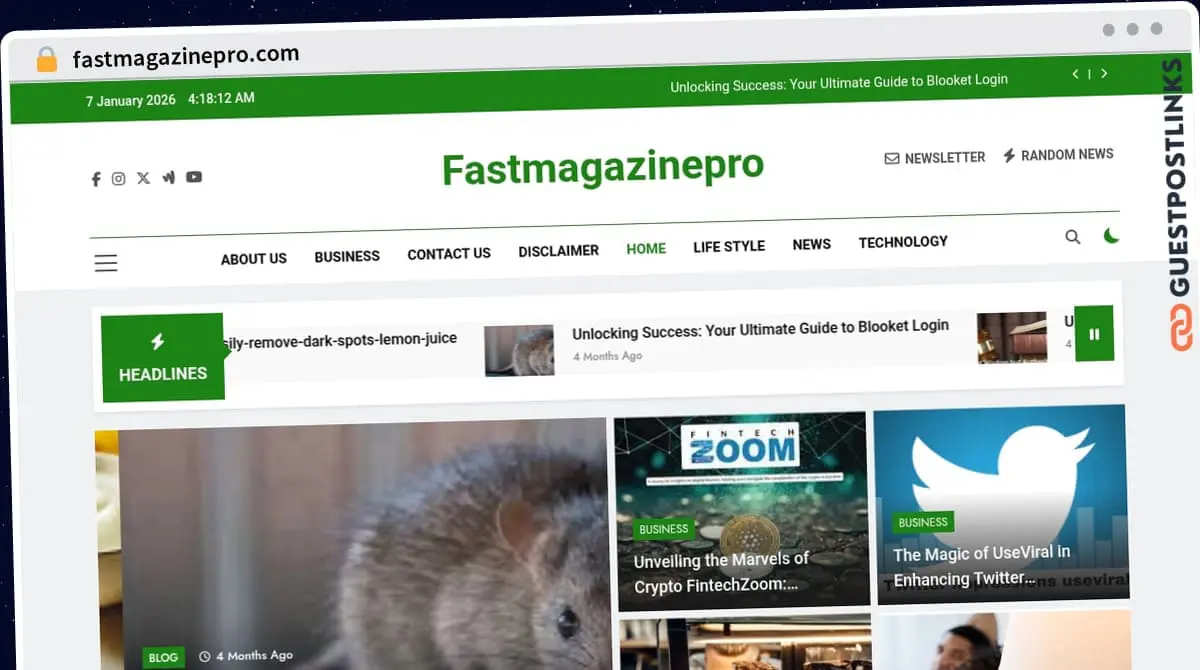This screenshot has width=1200, height=670.
Task: Go to previous top-bar news item
Action: (x=1076, y=74)
